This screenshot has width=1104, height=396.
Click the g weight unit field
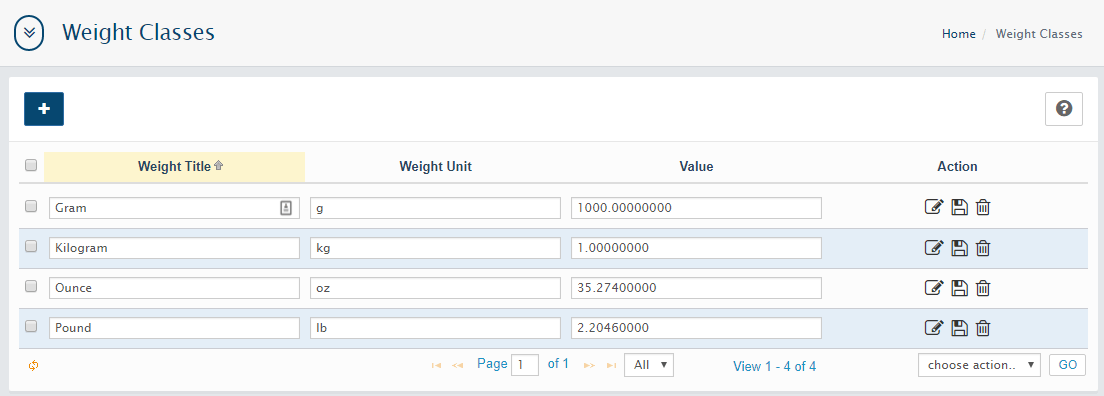[x=435, y=208]
